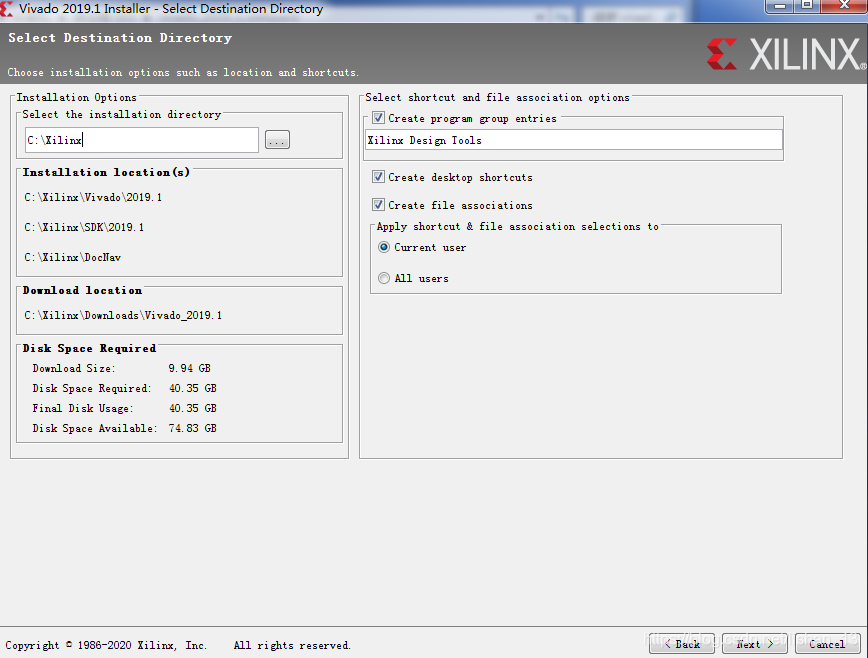Click the copyright notice text
The height and width of the screenshot is (658, 868).
tap(178, 645)
